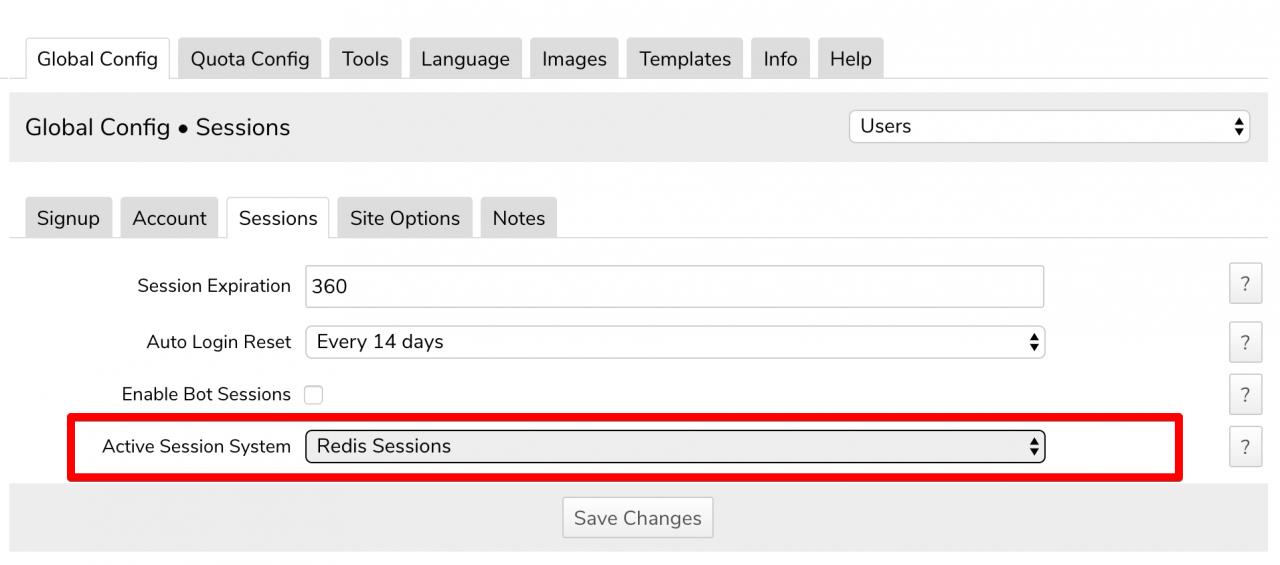The height and width of the screenshot is (565, 1280).
Task: Open the Help tab
Action: pyautogui.click(x=850, y=59)
